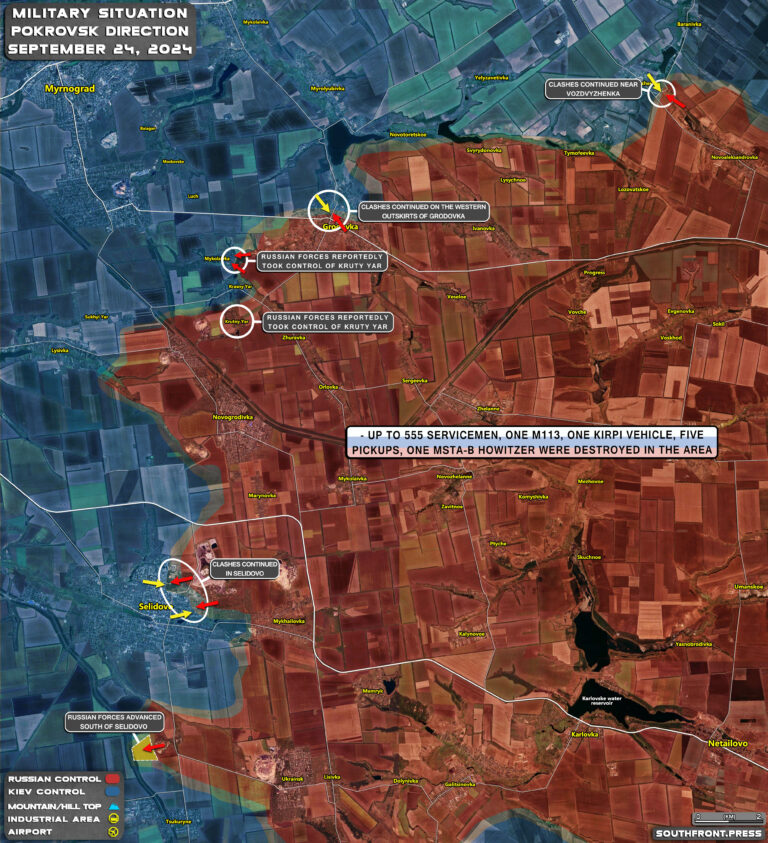This screenshot has height=843, width=768.
Task: Click the Mountain/Hill Top triangle icon
Action: coord(114,805)
